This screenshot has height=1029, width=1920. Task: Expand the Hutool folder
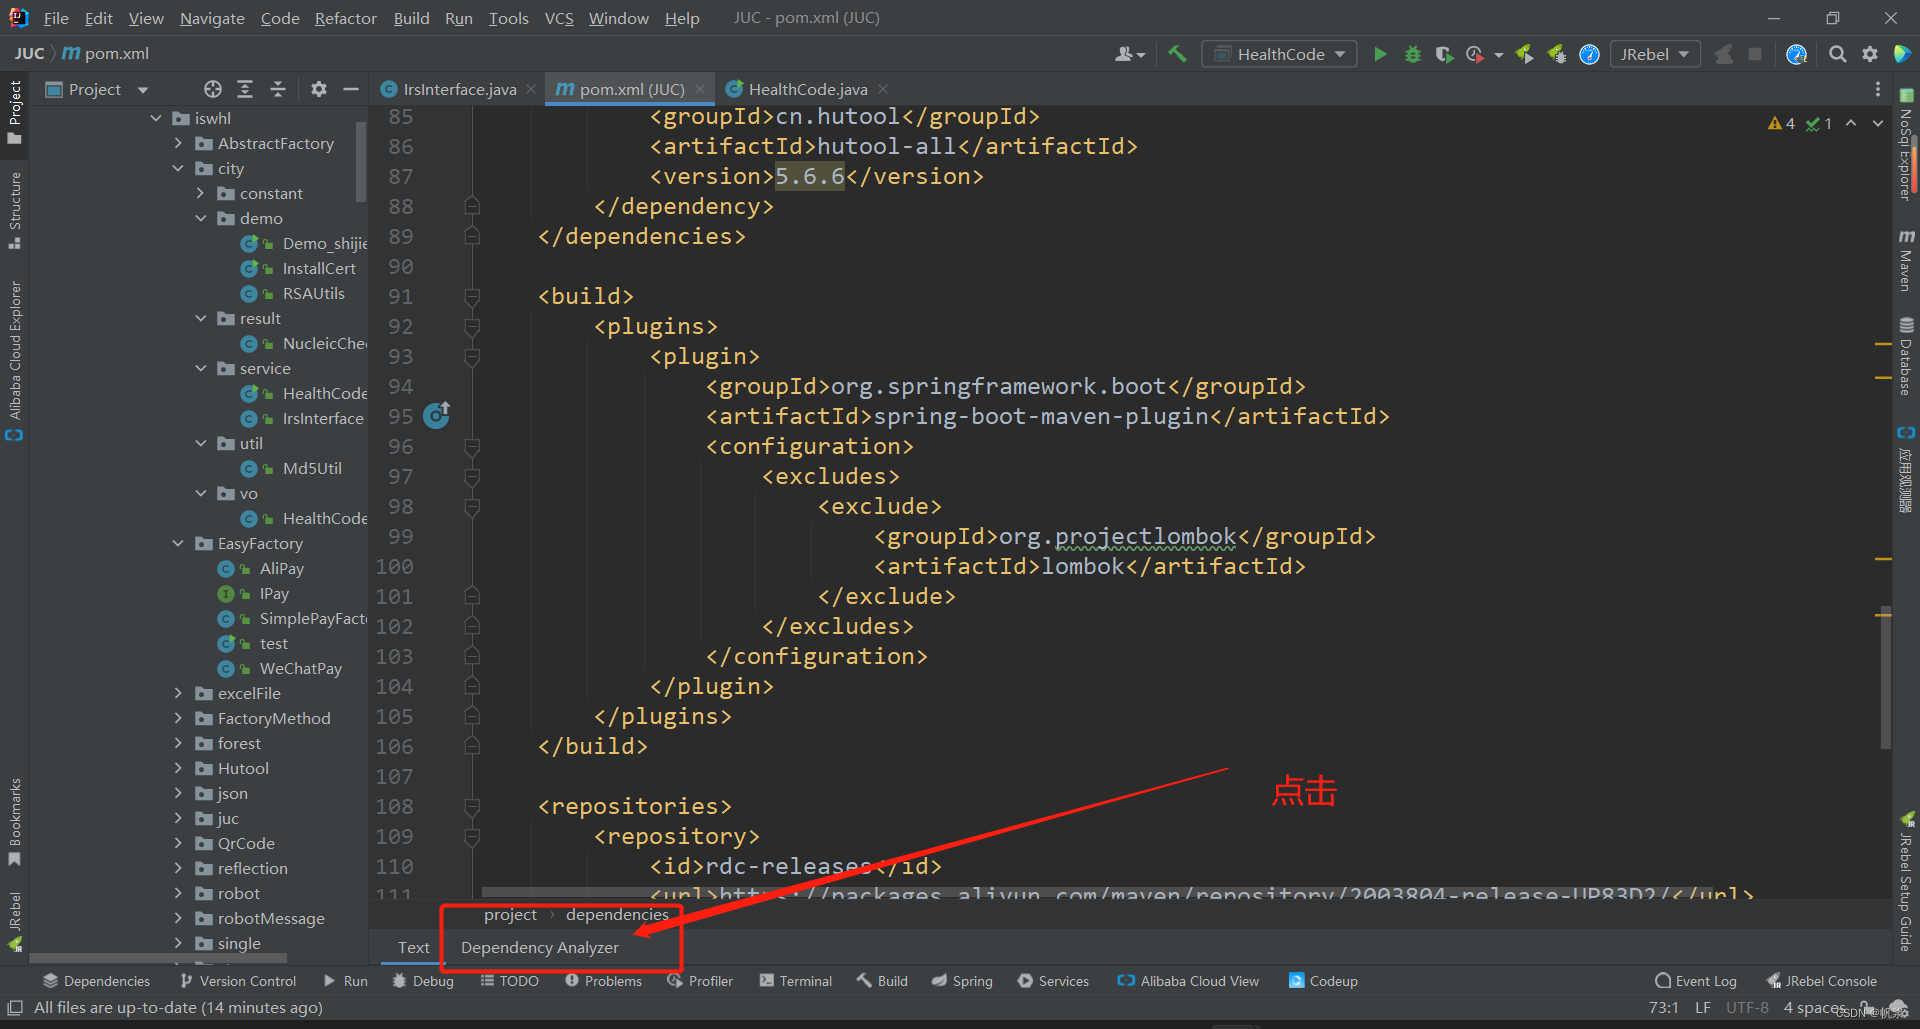[x=178, y=768]
